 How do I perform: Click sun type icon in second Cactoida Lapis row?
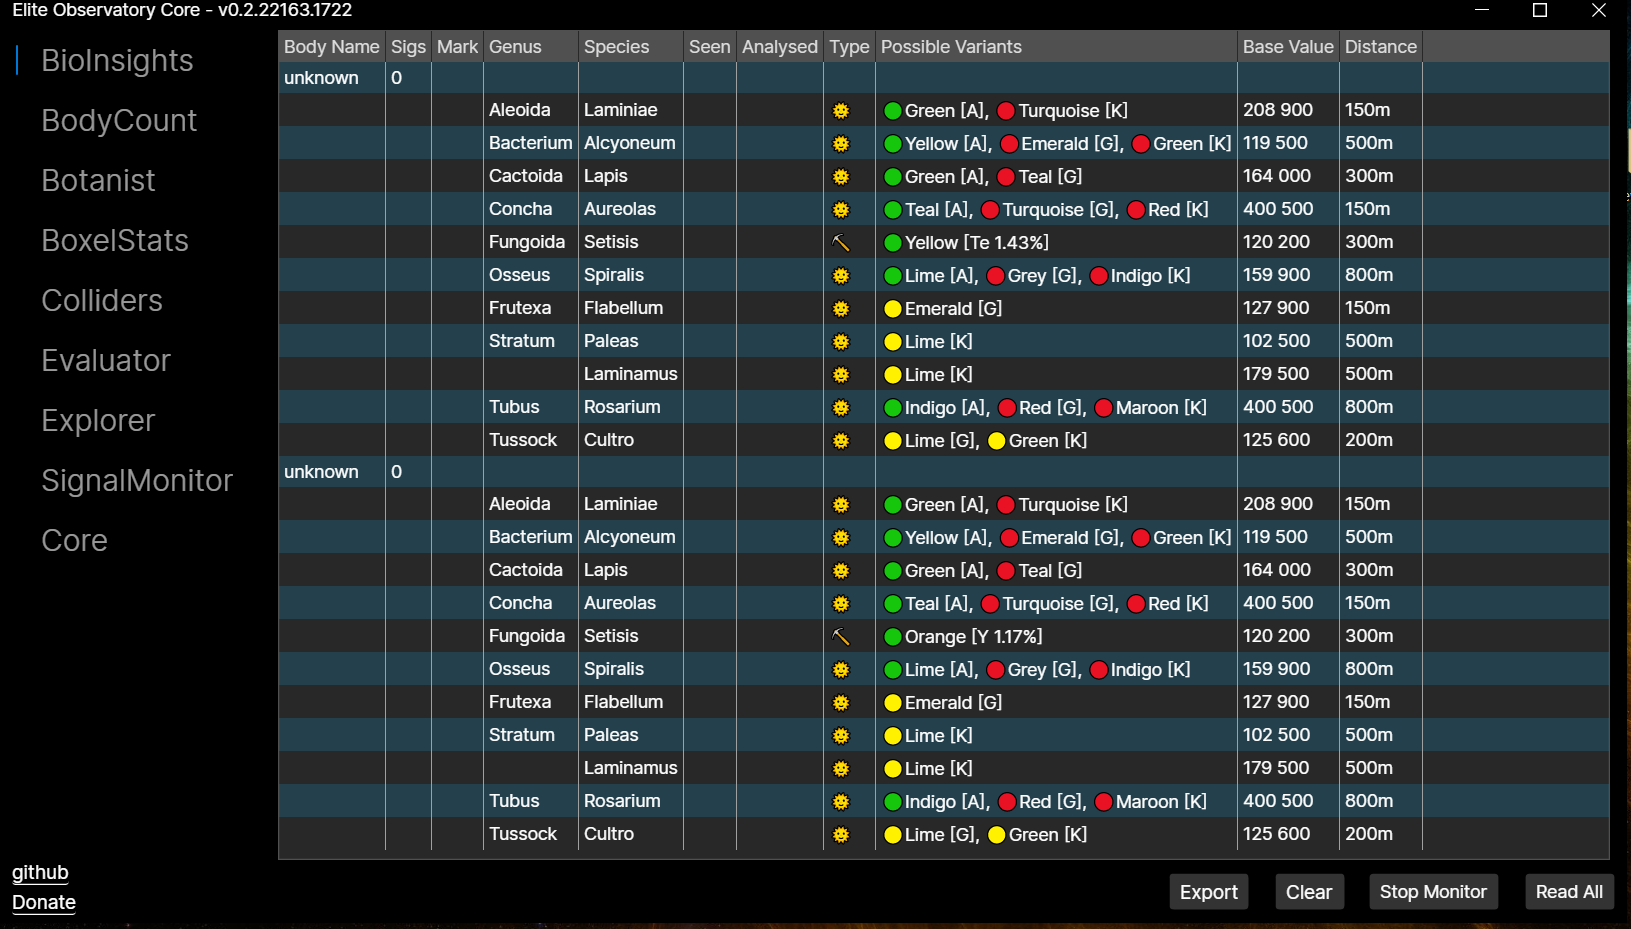tap(841, 571)
